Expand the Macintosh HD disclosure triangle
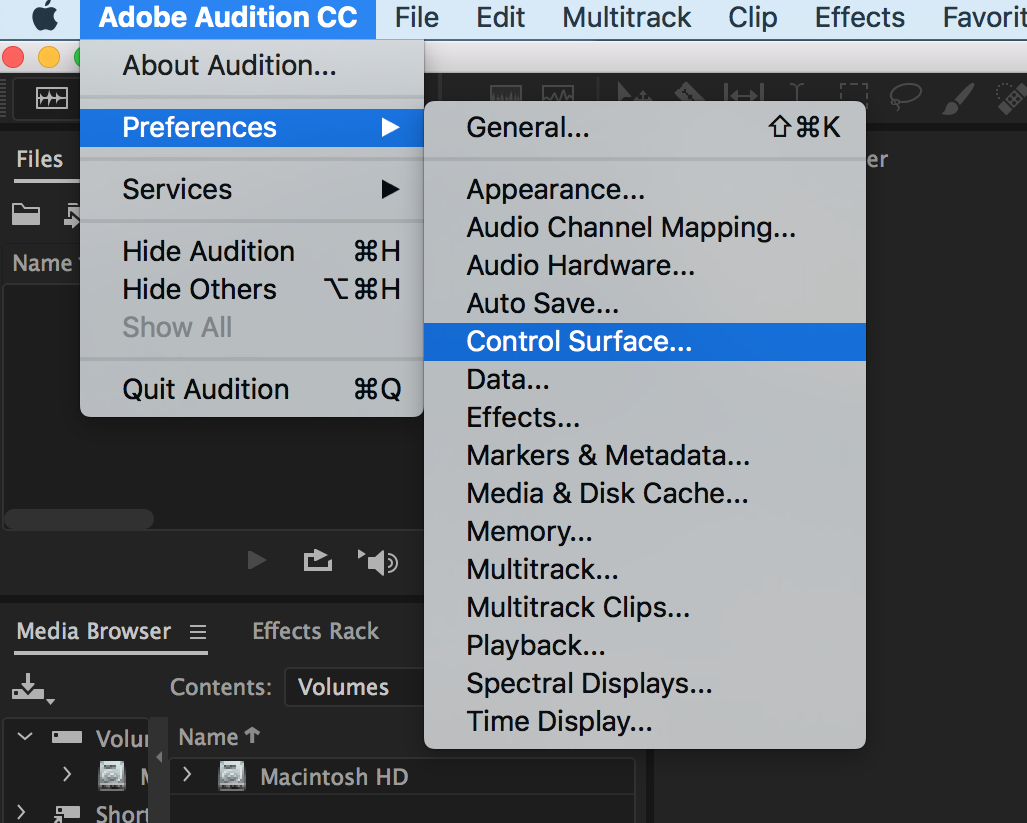 pyautogui.click(x=189, y=776)
